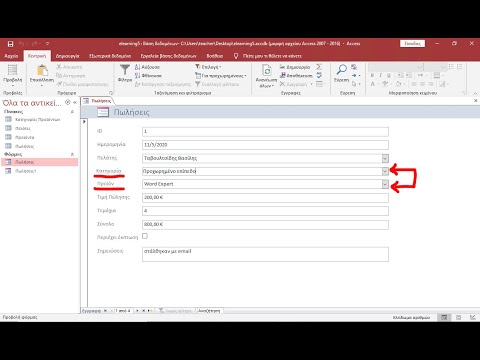Click the text highlight color icon

385,84
